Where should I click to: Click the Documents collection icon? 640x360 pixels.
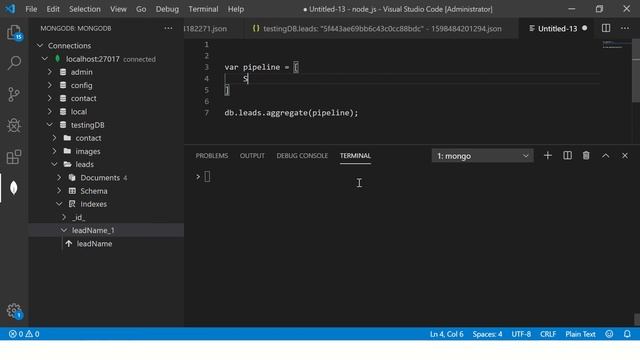pos(72,178)
